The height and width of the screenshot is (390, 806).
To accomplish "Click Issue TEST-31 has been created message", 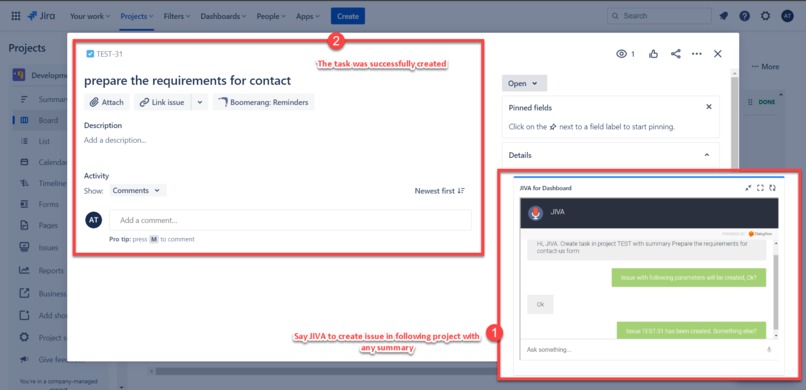I will point(691,331).
